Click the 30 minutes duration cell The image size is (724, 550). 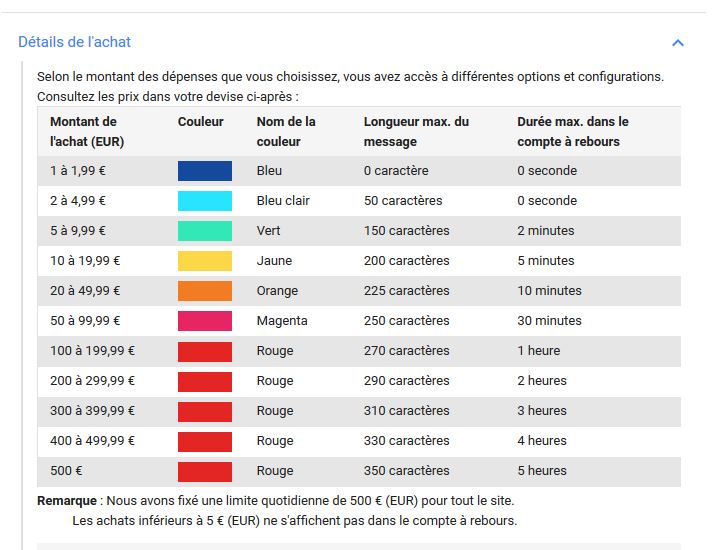(x=549, y=320)
